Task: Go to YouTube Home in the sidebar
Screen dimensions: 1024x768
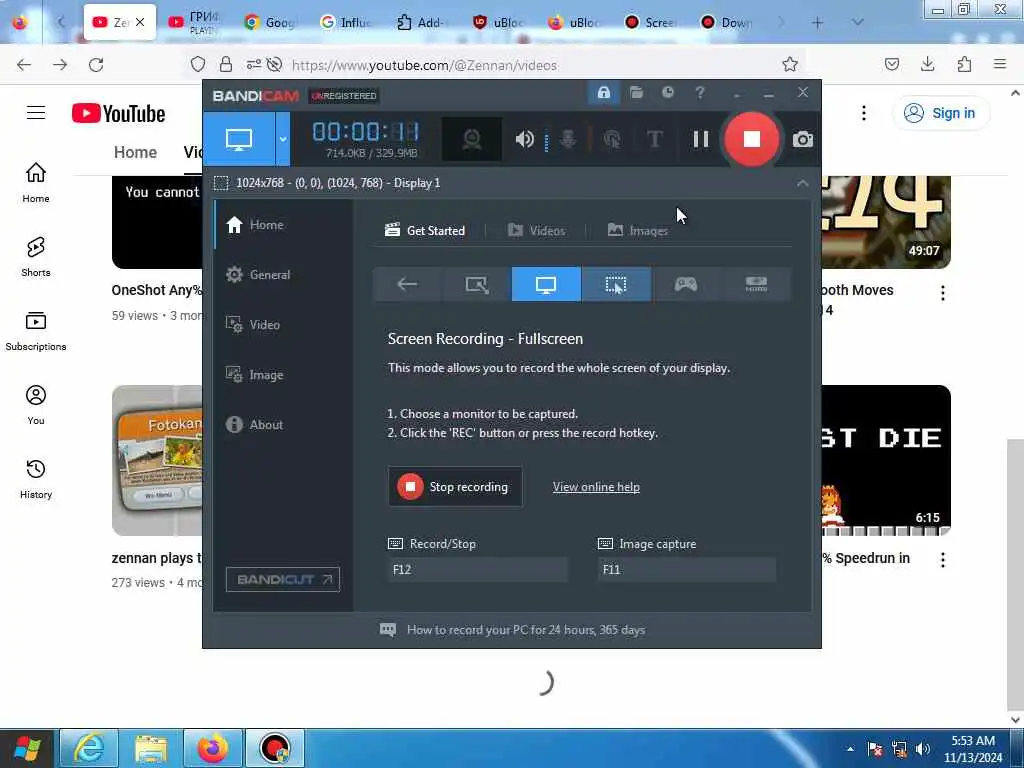Action: pyautogui.click(x=36, y=183)
